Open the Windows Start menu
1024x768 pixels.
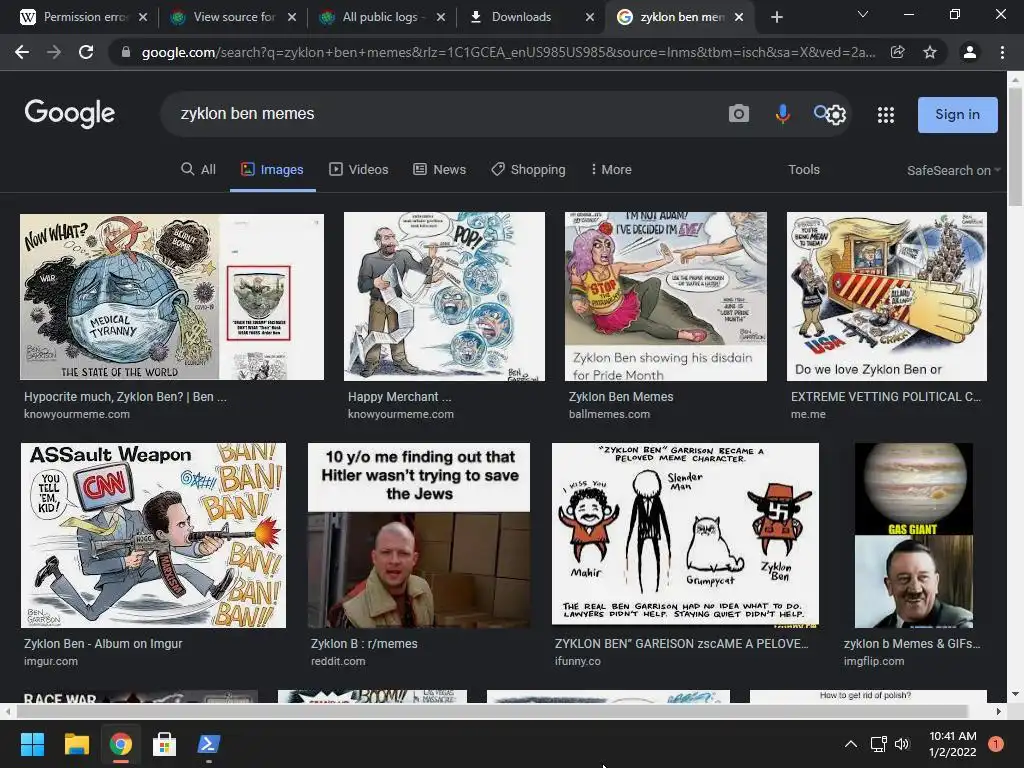pyautogui.click(x=32, y=744)
